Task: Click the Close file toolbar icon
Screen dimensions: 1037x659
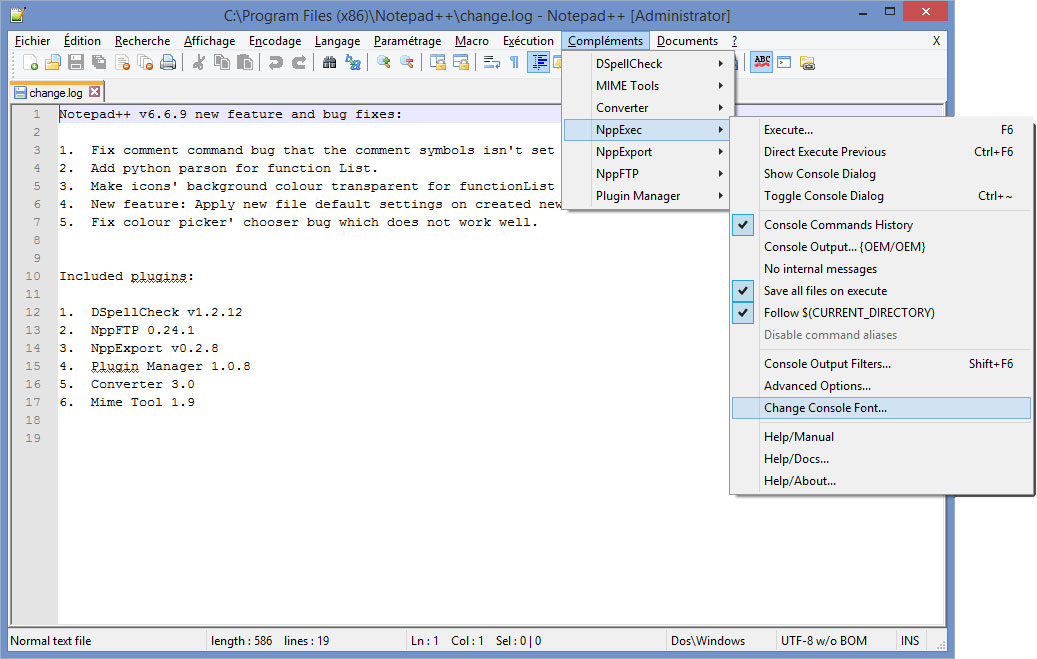Action: [x=122, y=63]
